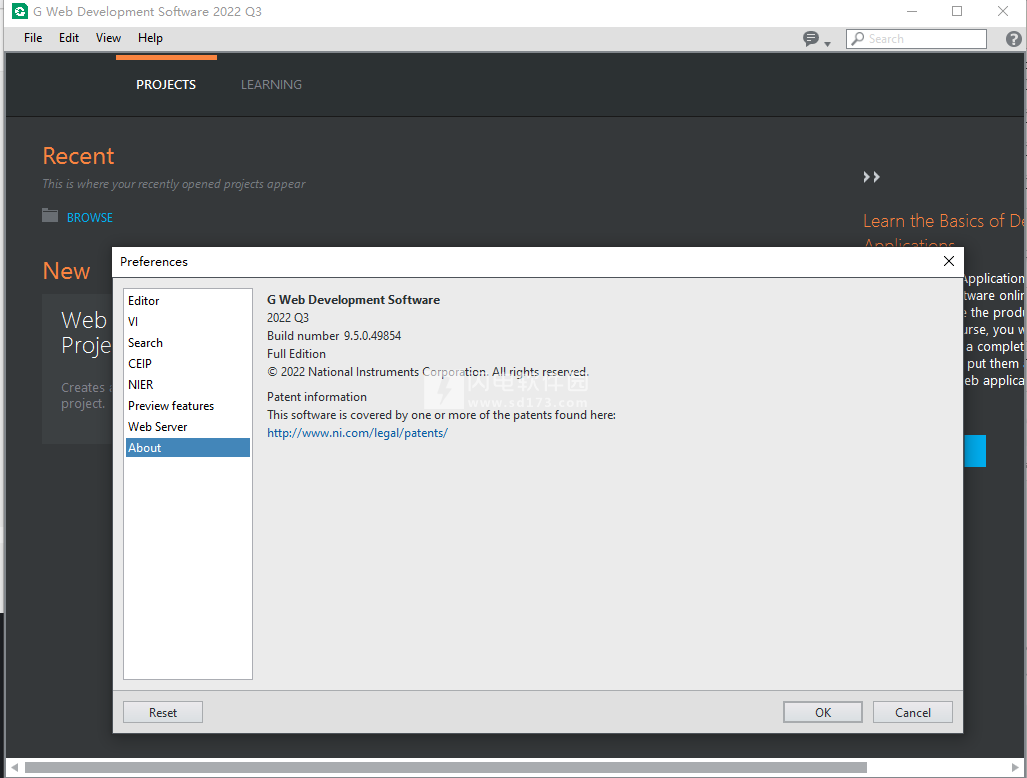Collapse the learning pane with double chevron
The height and width of the screenshot is (778, 1027).
click(871, 177)
